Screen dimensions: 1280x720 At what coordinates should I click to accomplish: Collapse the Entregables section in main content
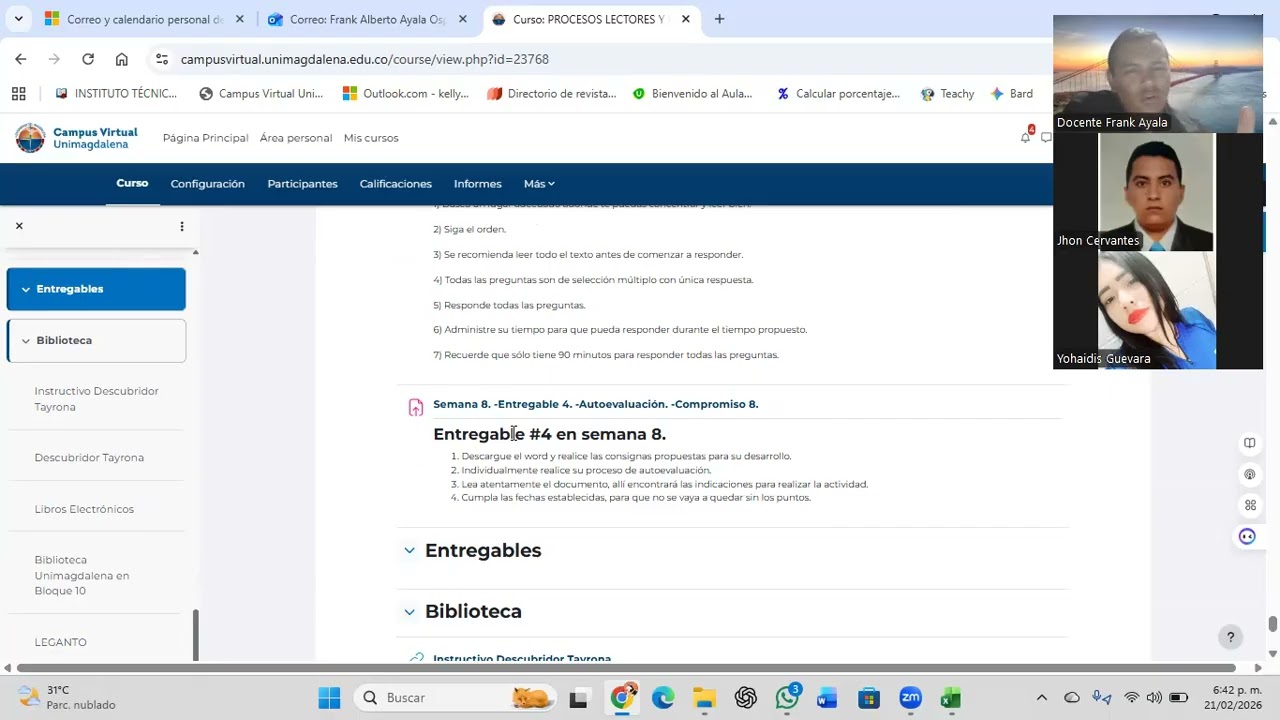[409, 551]
